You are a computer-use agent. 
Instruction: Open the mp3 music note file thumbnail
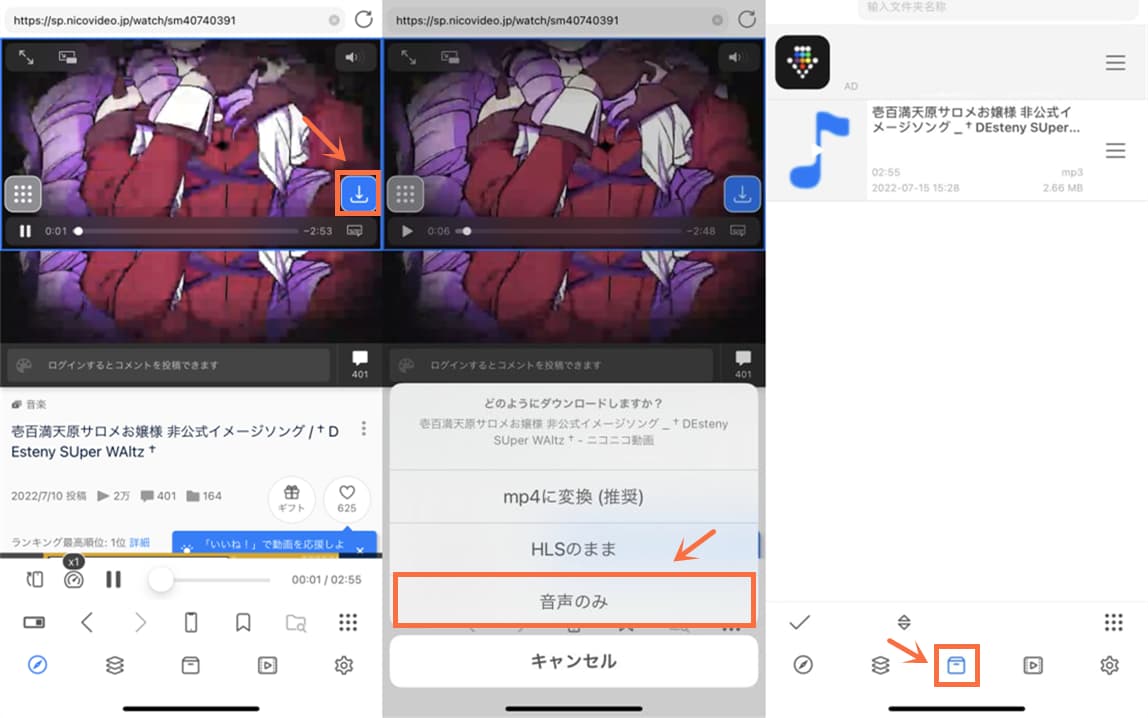click(819, 150)
